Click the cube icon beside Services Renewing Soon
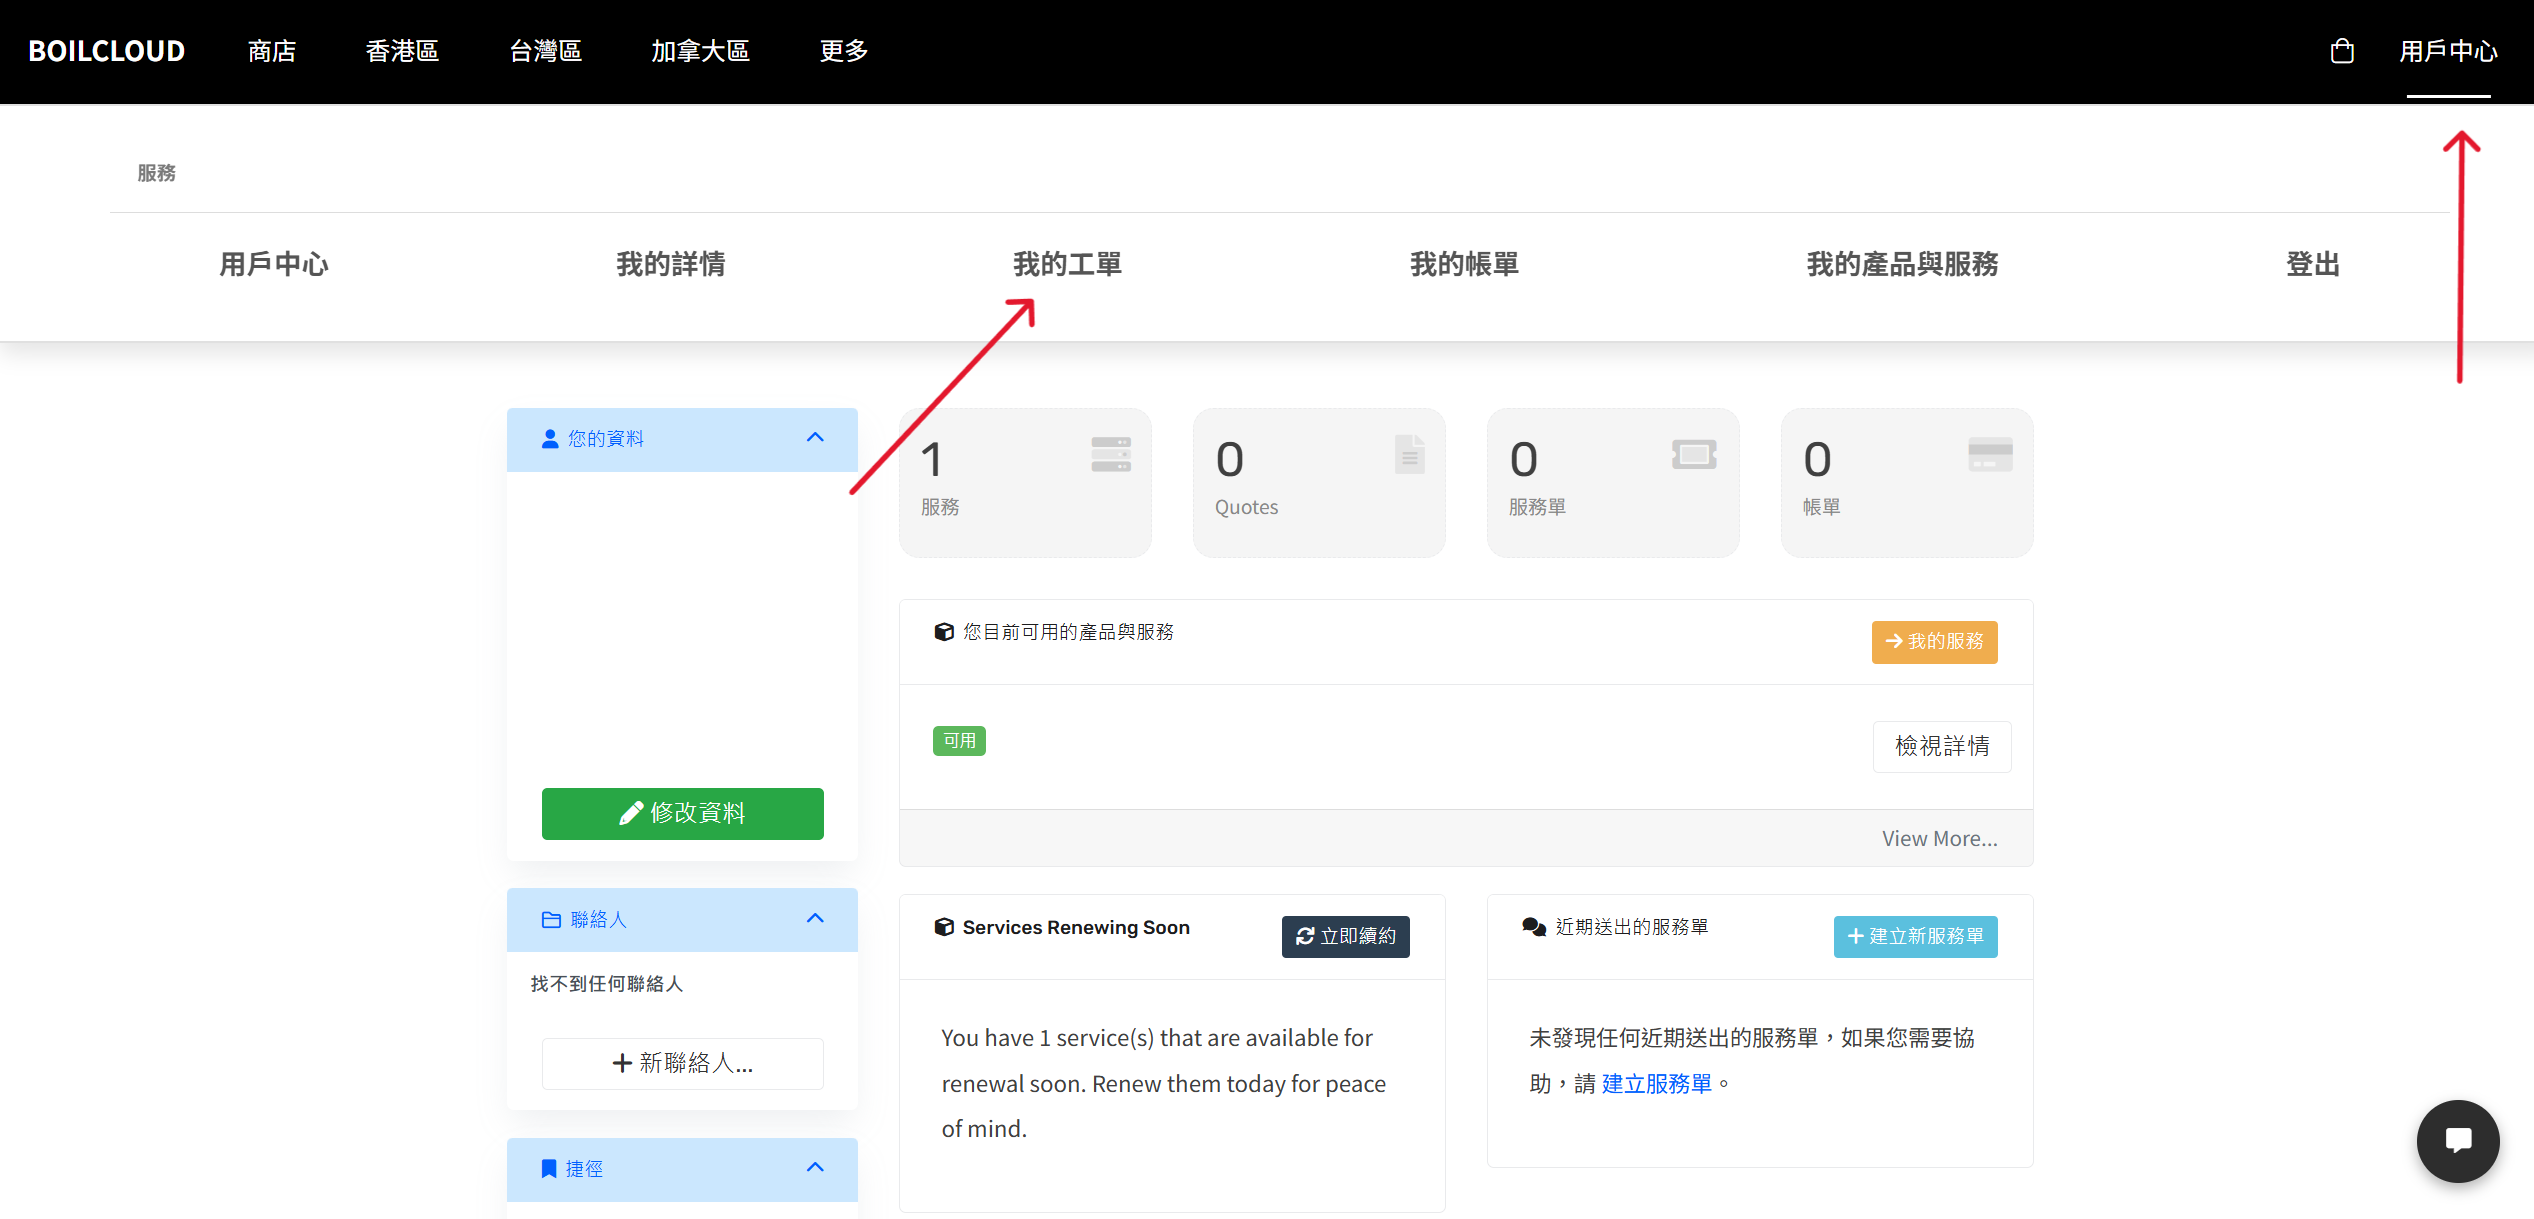The height and width of the screenshot is (1219, 2534). point(943,927)
